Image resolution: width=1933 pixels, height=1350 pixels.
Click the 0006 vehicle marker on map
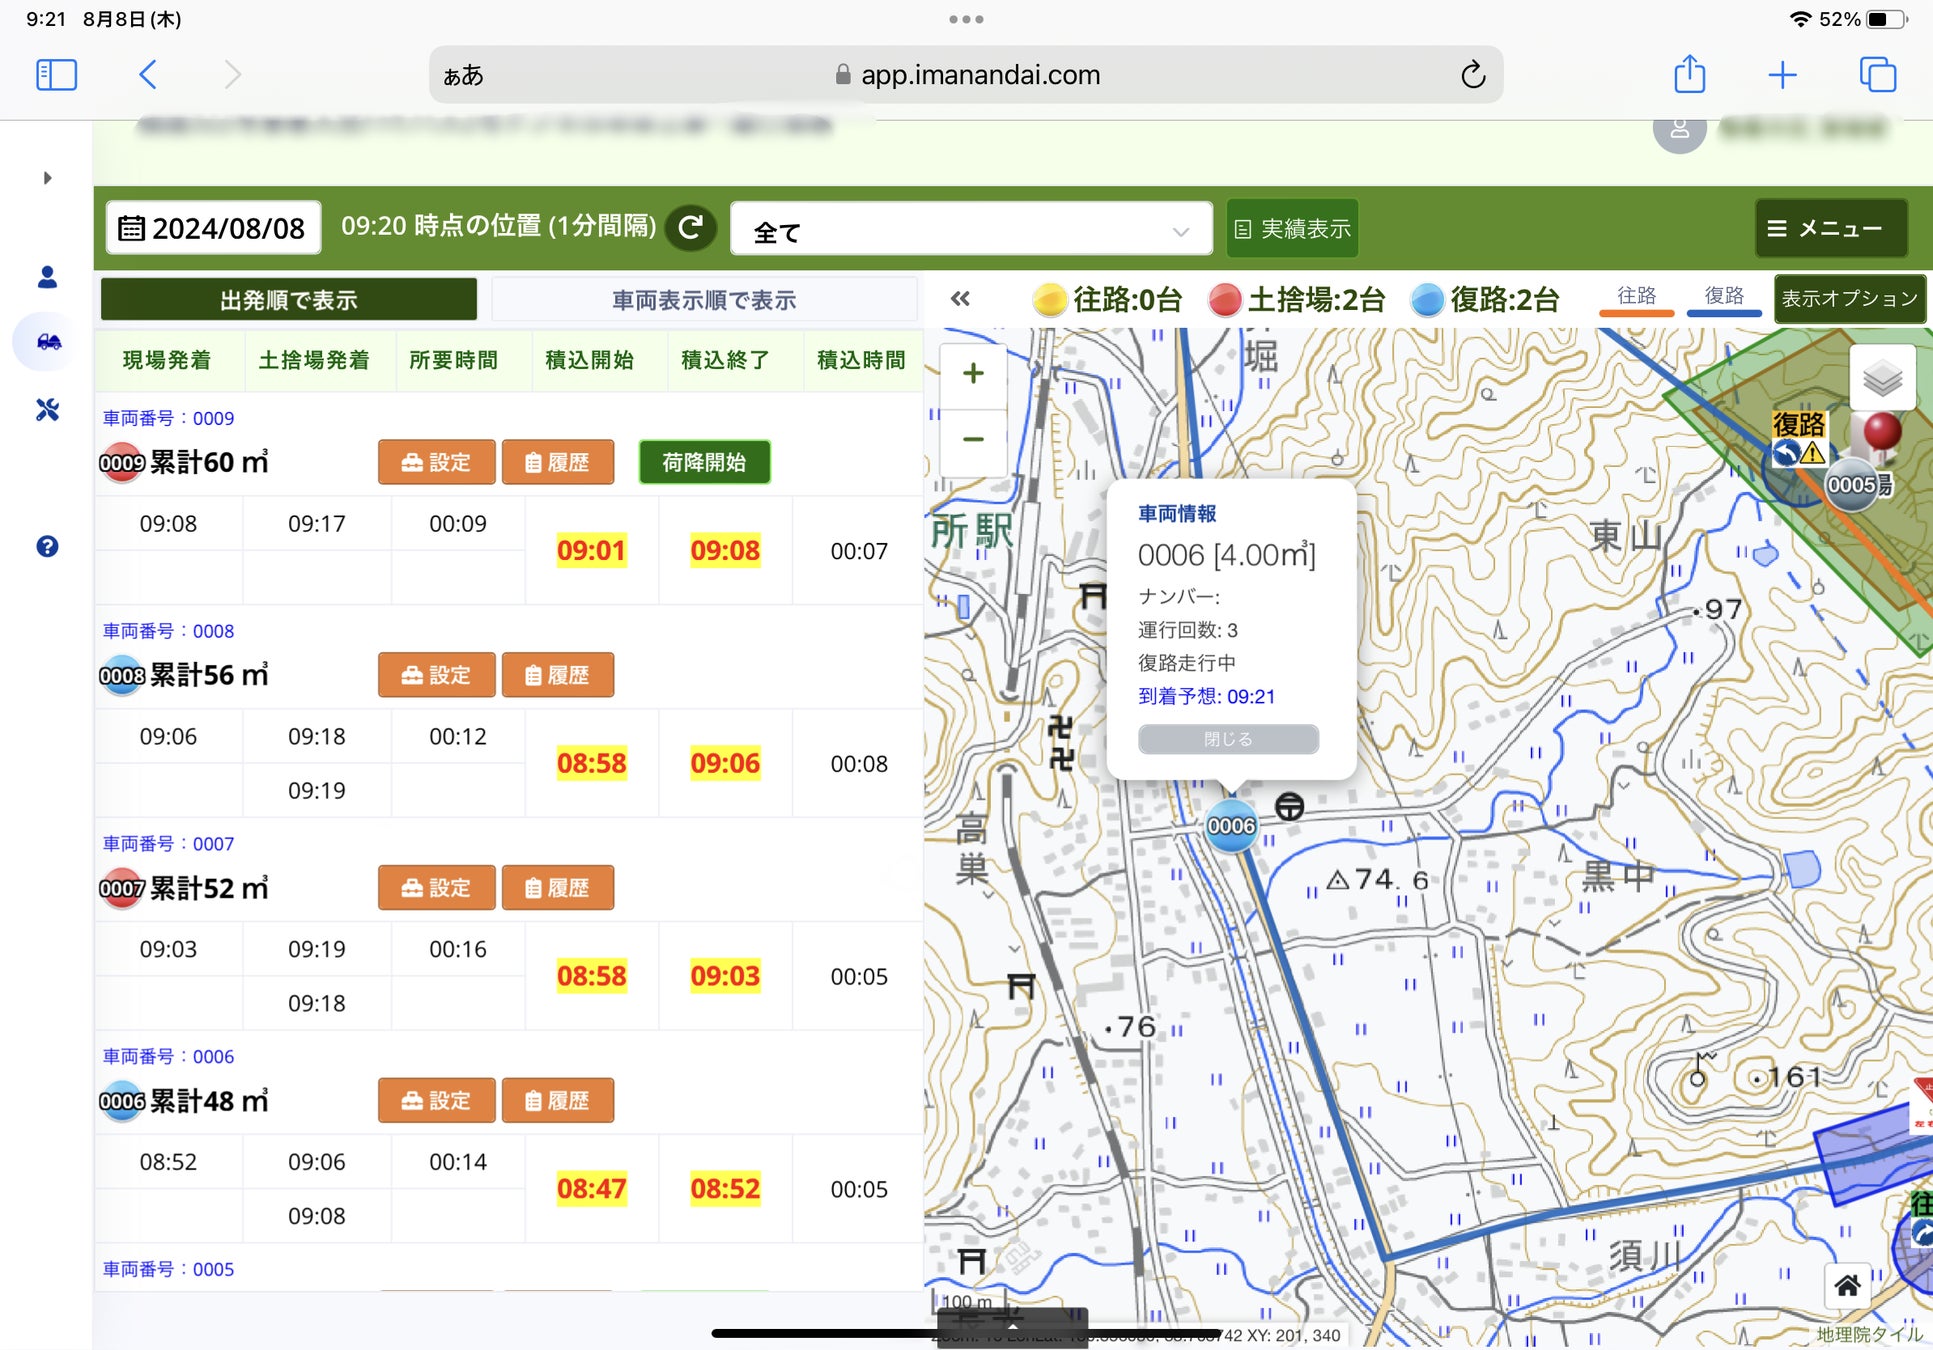(x=1230, y=826)
